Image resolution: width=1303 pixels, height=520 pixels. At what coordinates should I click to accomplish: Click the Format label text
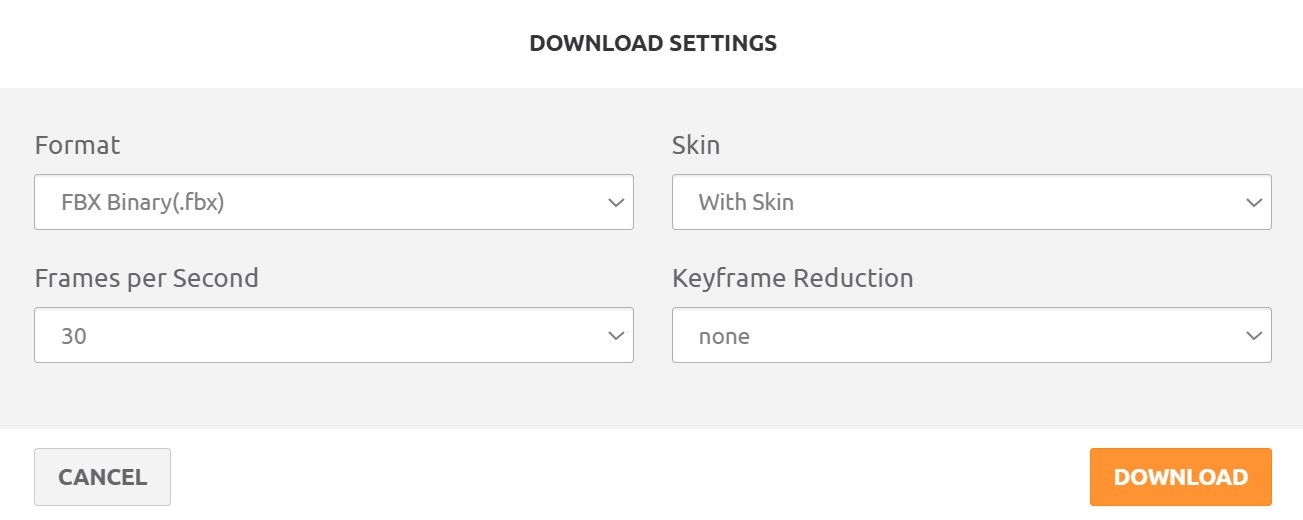(x=77, y=145)
